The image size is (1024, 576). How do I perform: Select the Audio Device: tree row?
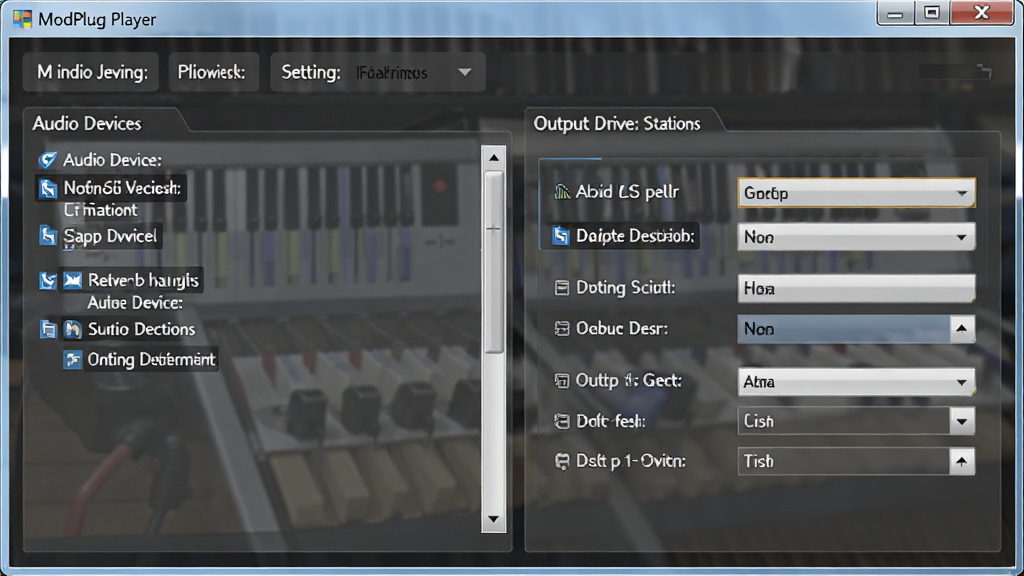[111, 160]
